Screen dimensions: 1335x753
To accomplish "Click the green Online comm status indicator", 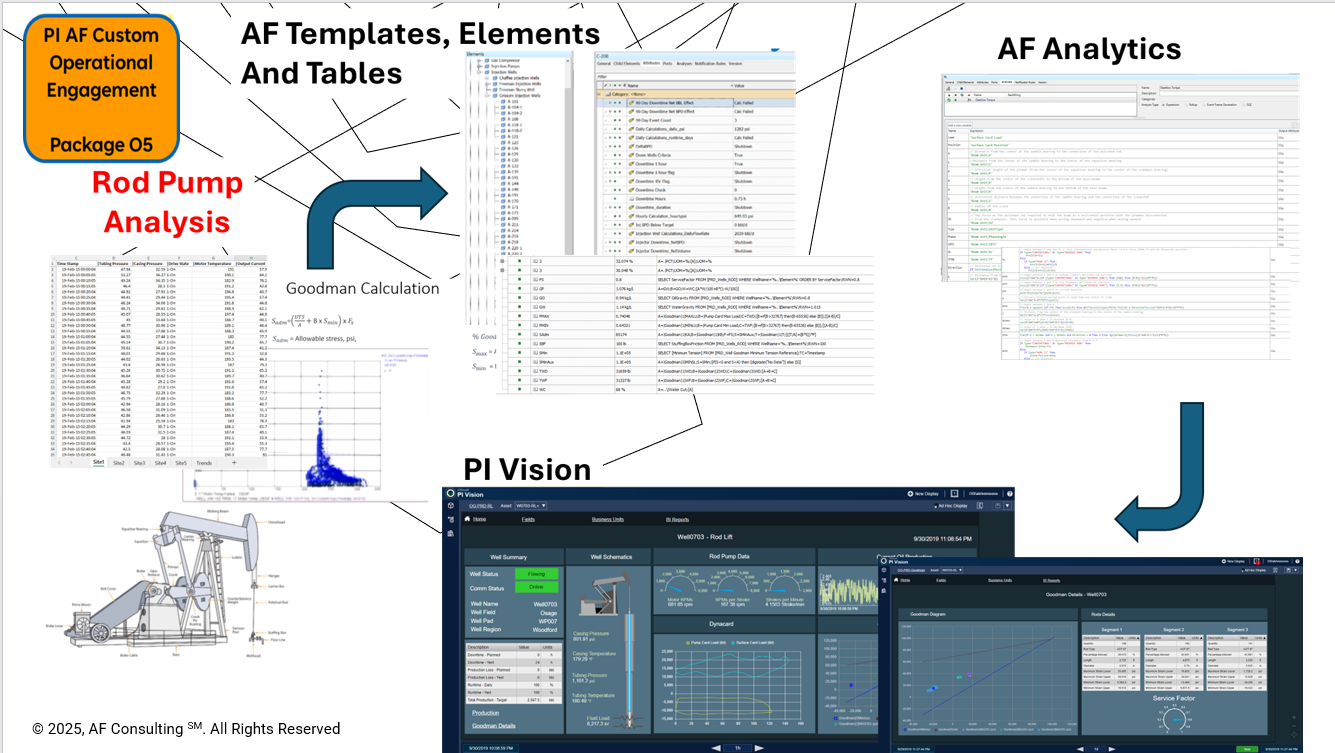I will tap(536, 587).
